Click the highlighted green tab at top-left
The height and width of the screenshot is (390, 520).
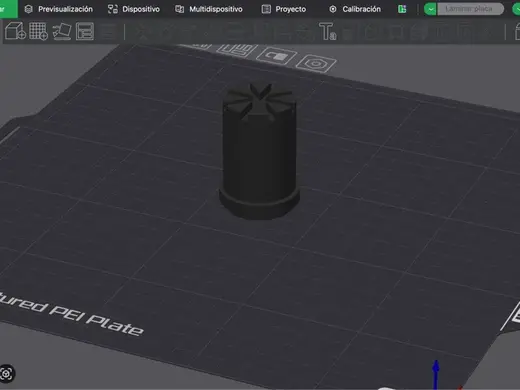[x=8, y=9]
